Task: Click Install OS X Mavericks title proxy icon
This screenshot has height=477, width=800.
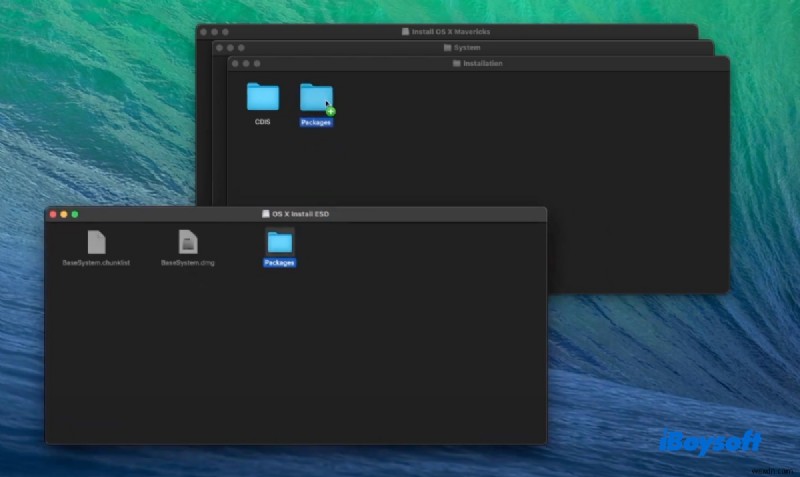Action: pos(406,32)
